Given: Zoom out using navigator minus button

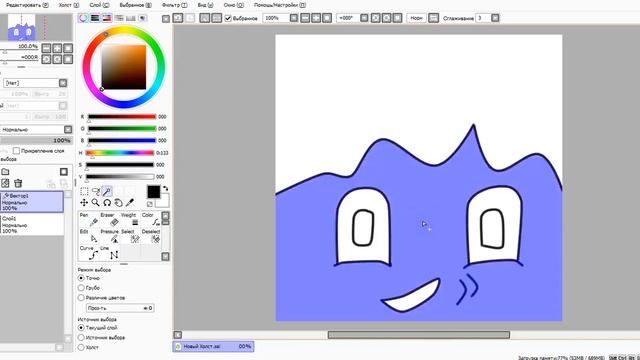Looking at the screenshot, I should (47, 48).
